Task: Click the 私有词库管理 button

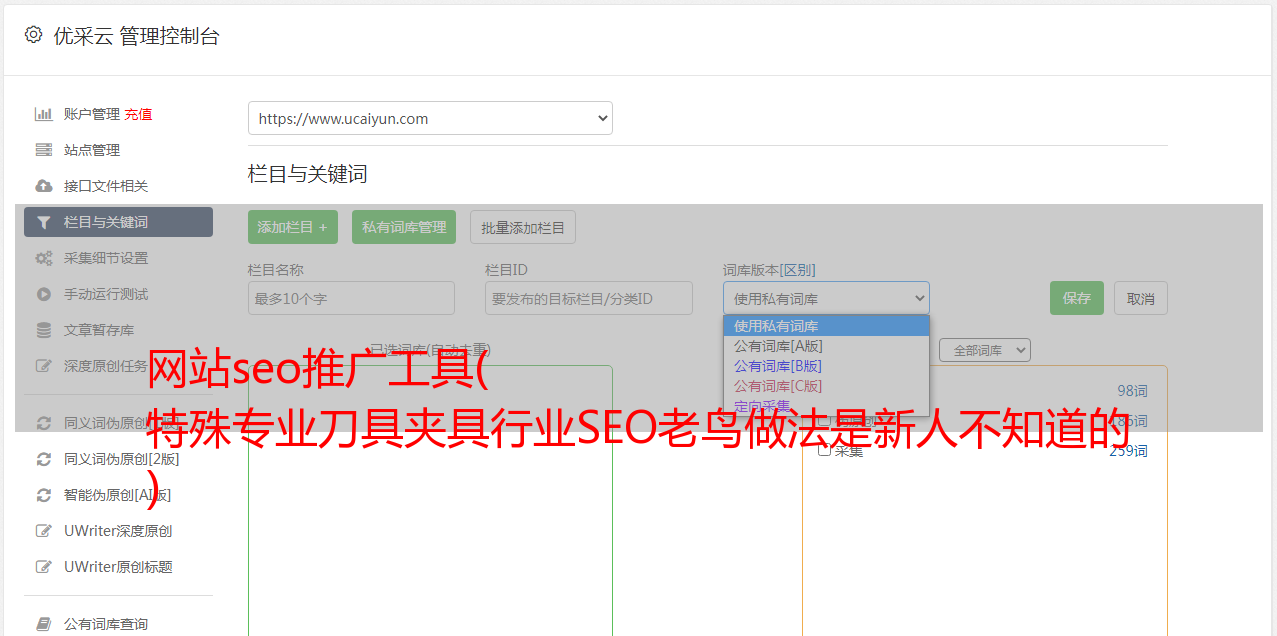Action: (404, 227)
